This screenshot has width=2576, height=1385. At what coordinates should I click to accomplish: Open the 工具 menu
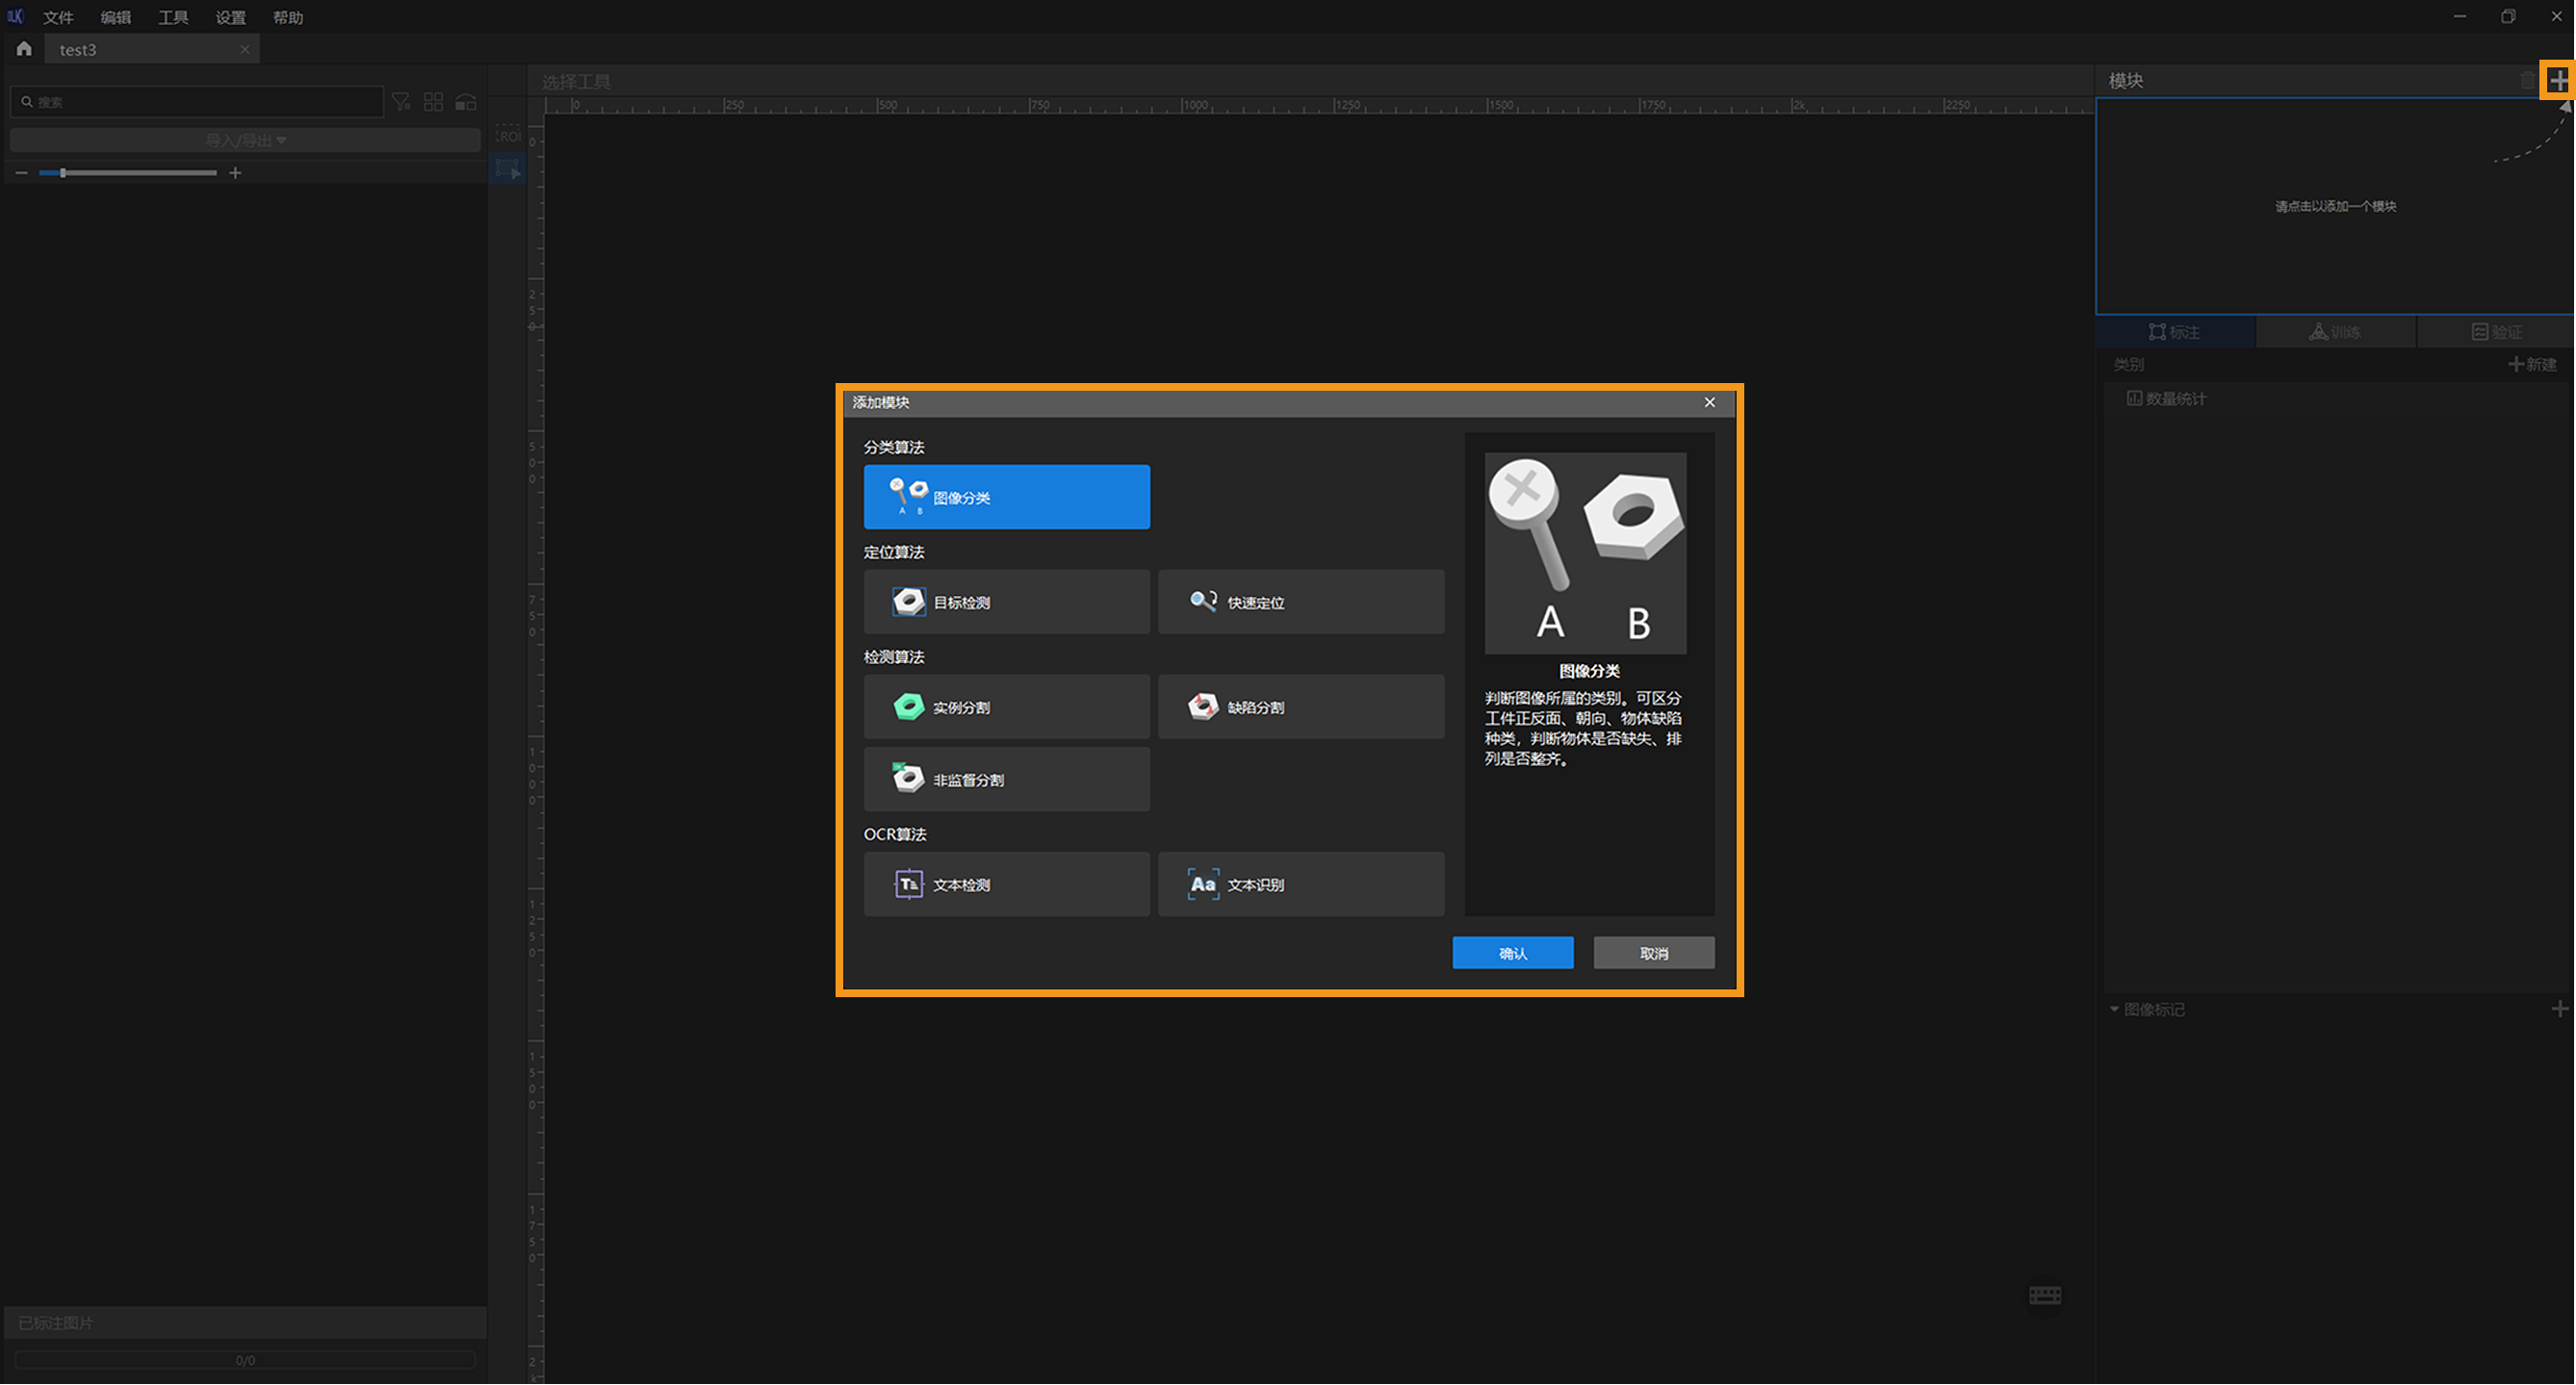coord(173,17)
